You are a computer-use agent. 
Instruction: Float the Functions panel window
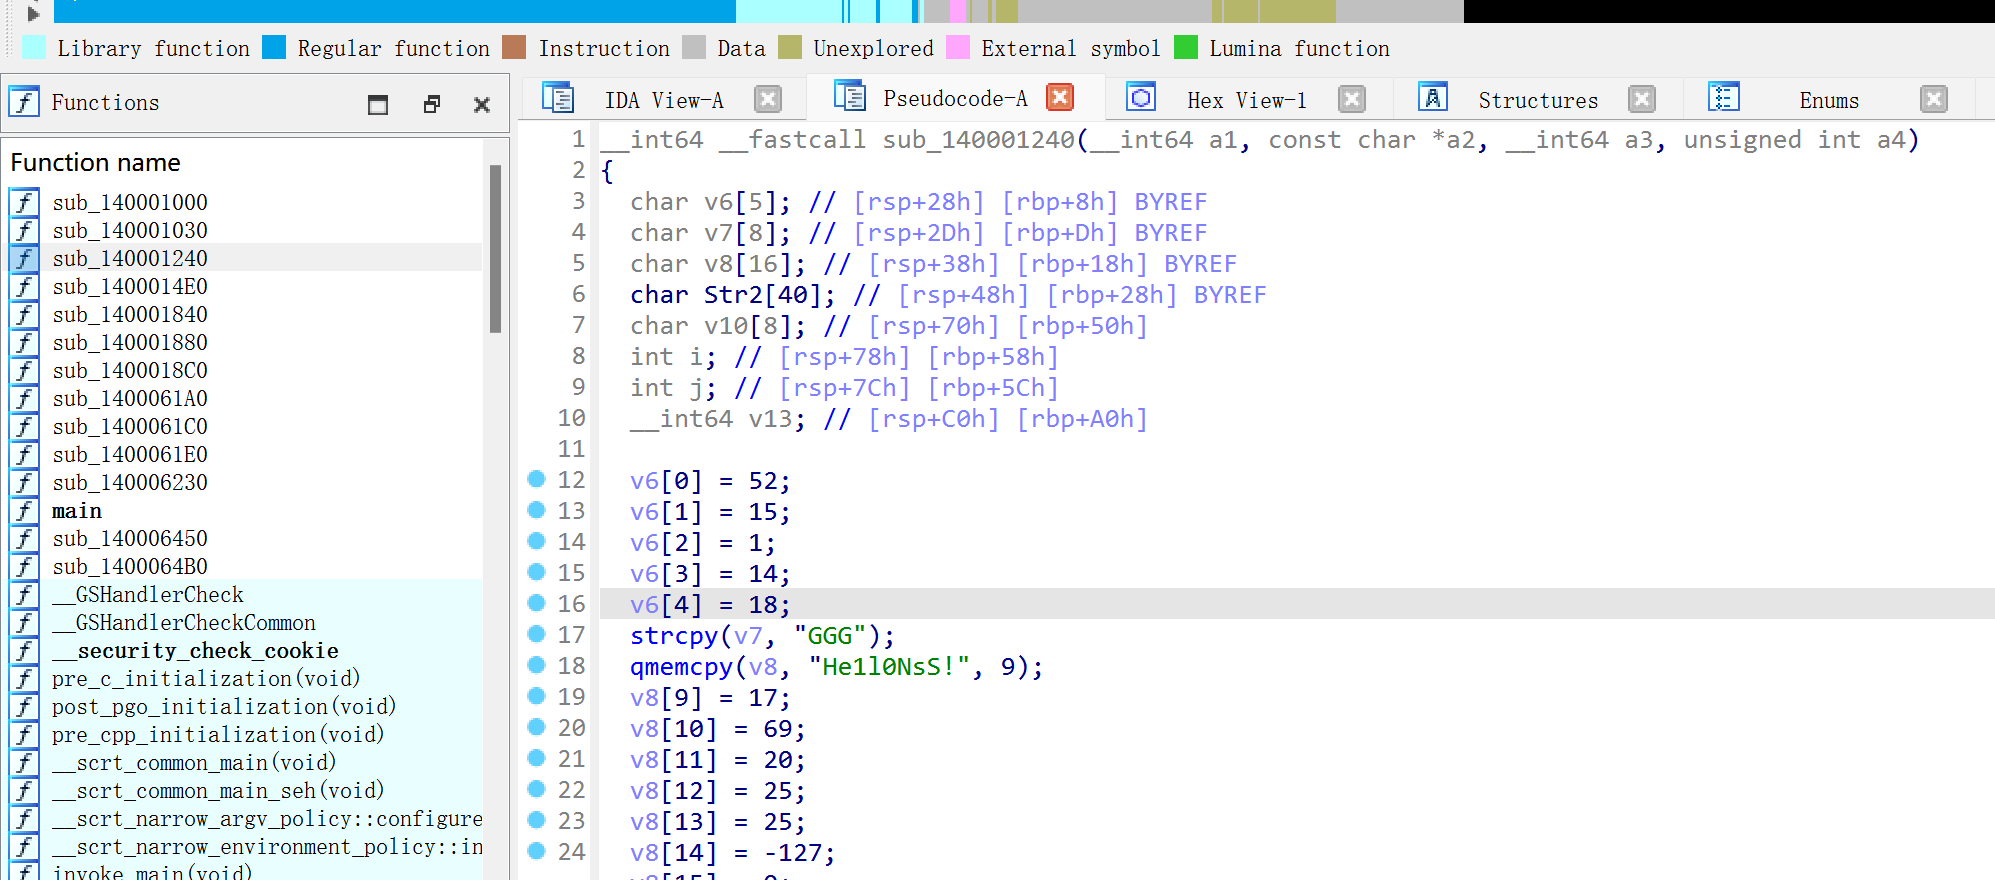432,104
